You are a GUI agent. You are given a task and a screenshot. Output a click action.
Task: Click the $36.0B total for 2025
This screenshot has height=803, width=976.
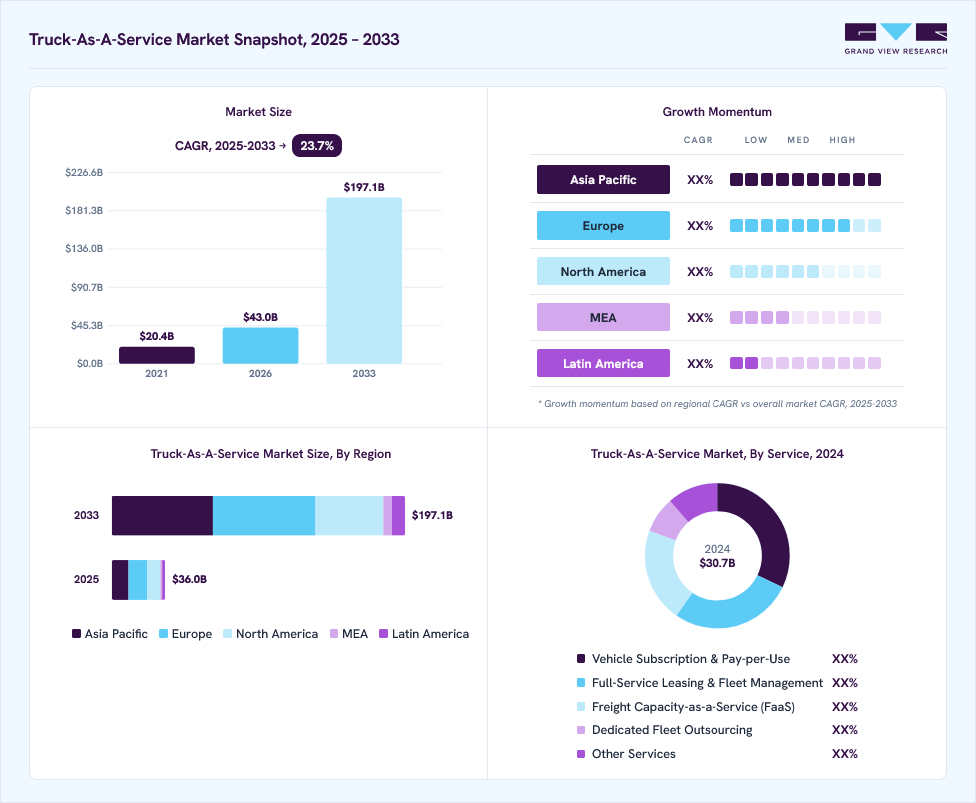[189, 580]
